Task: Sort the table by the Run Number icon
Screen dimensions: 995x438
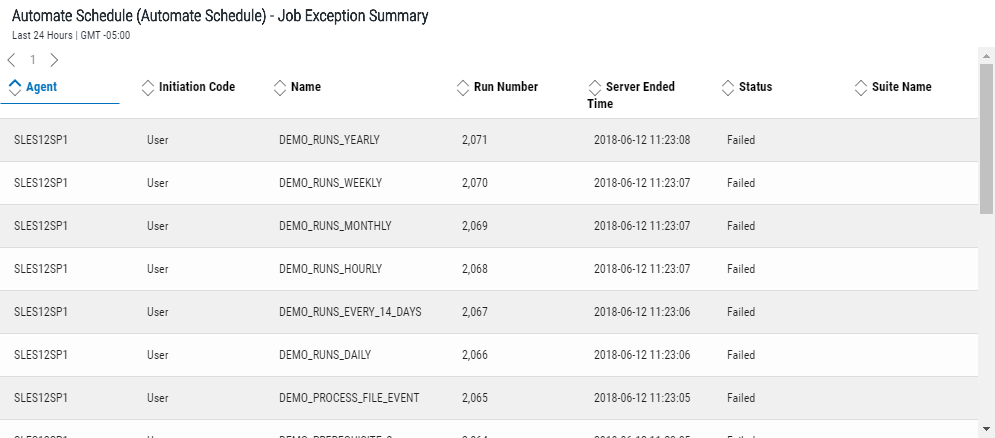Action: pos(462,87)
